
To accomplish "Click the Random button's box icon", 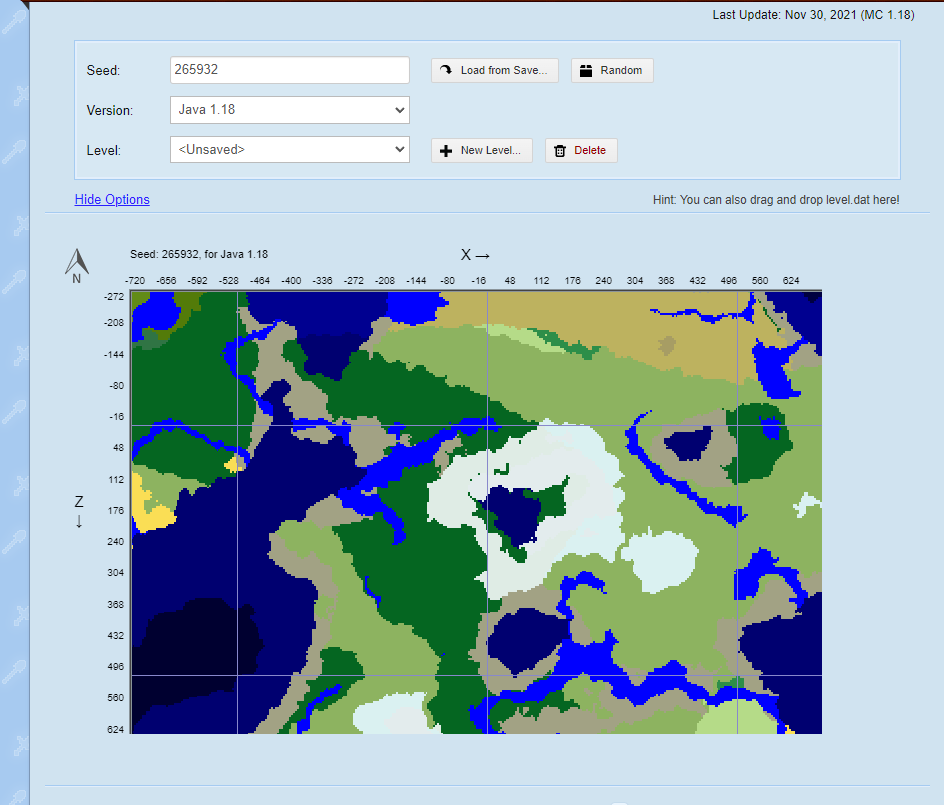I will (x=586, y=70).
